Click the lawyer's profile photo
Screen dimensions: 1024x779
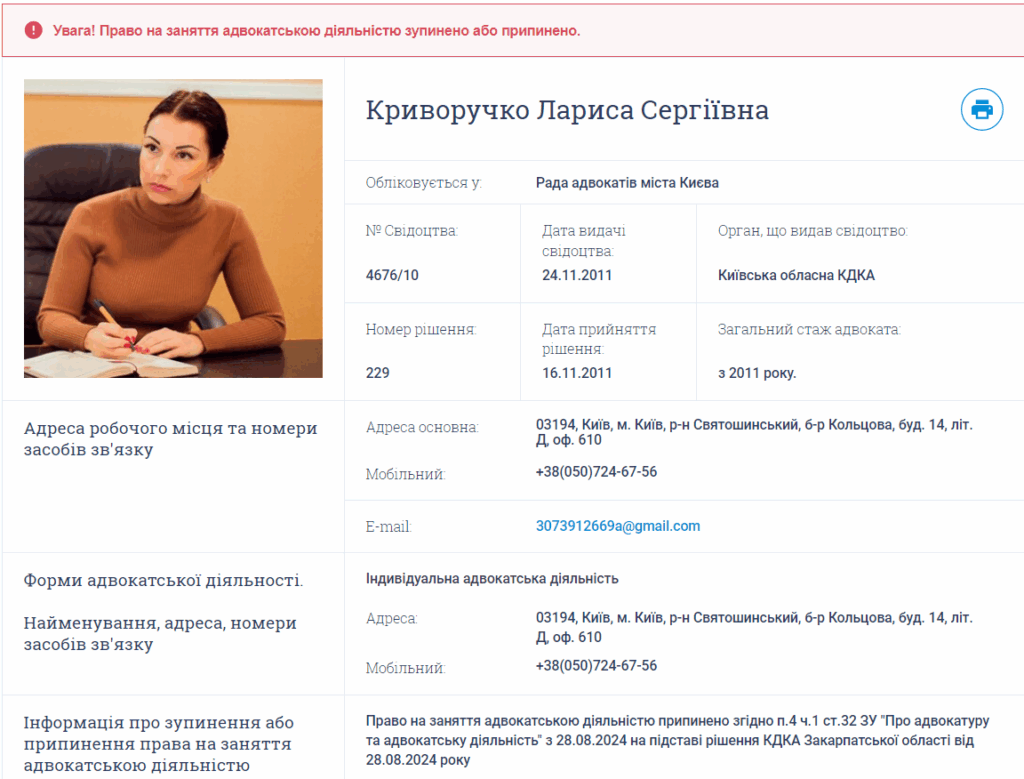(173, 228)
